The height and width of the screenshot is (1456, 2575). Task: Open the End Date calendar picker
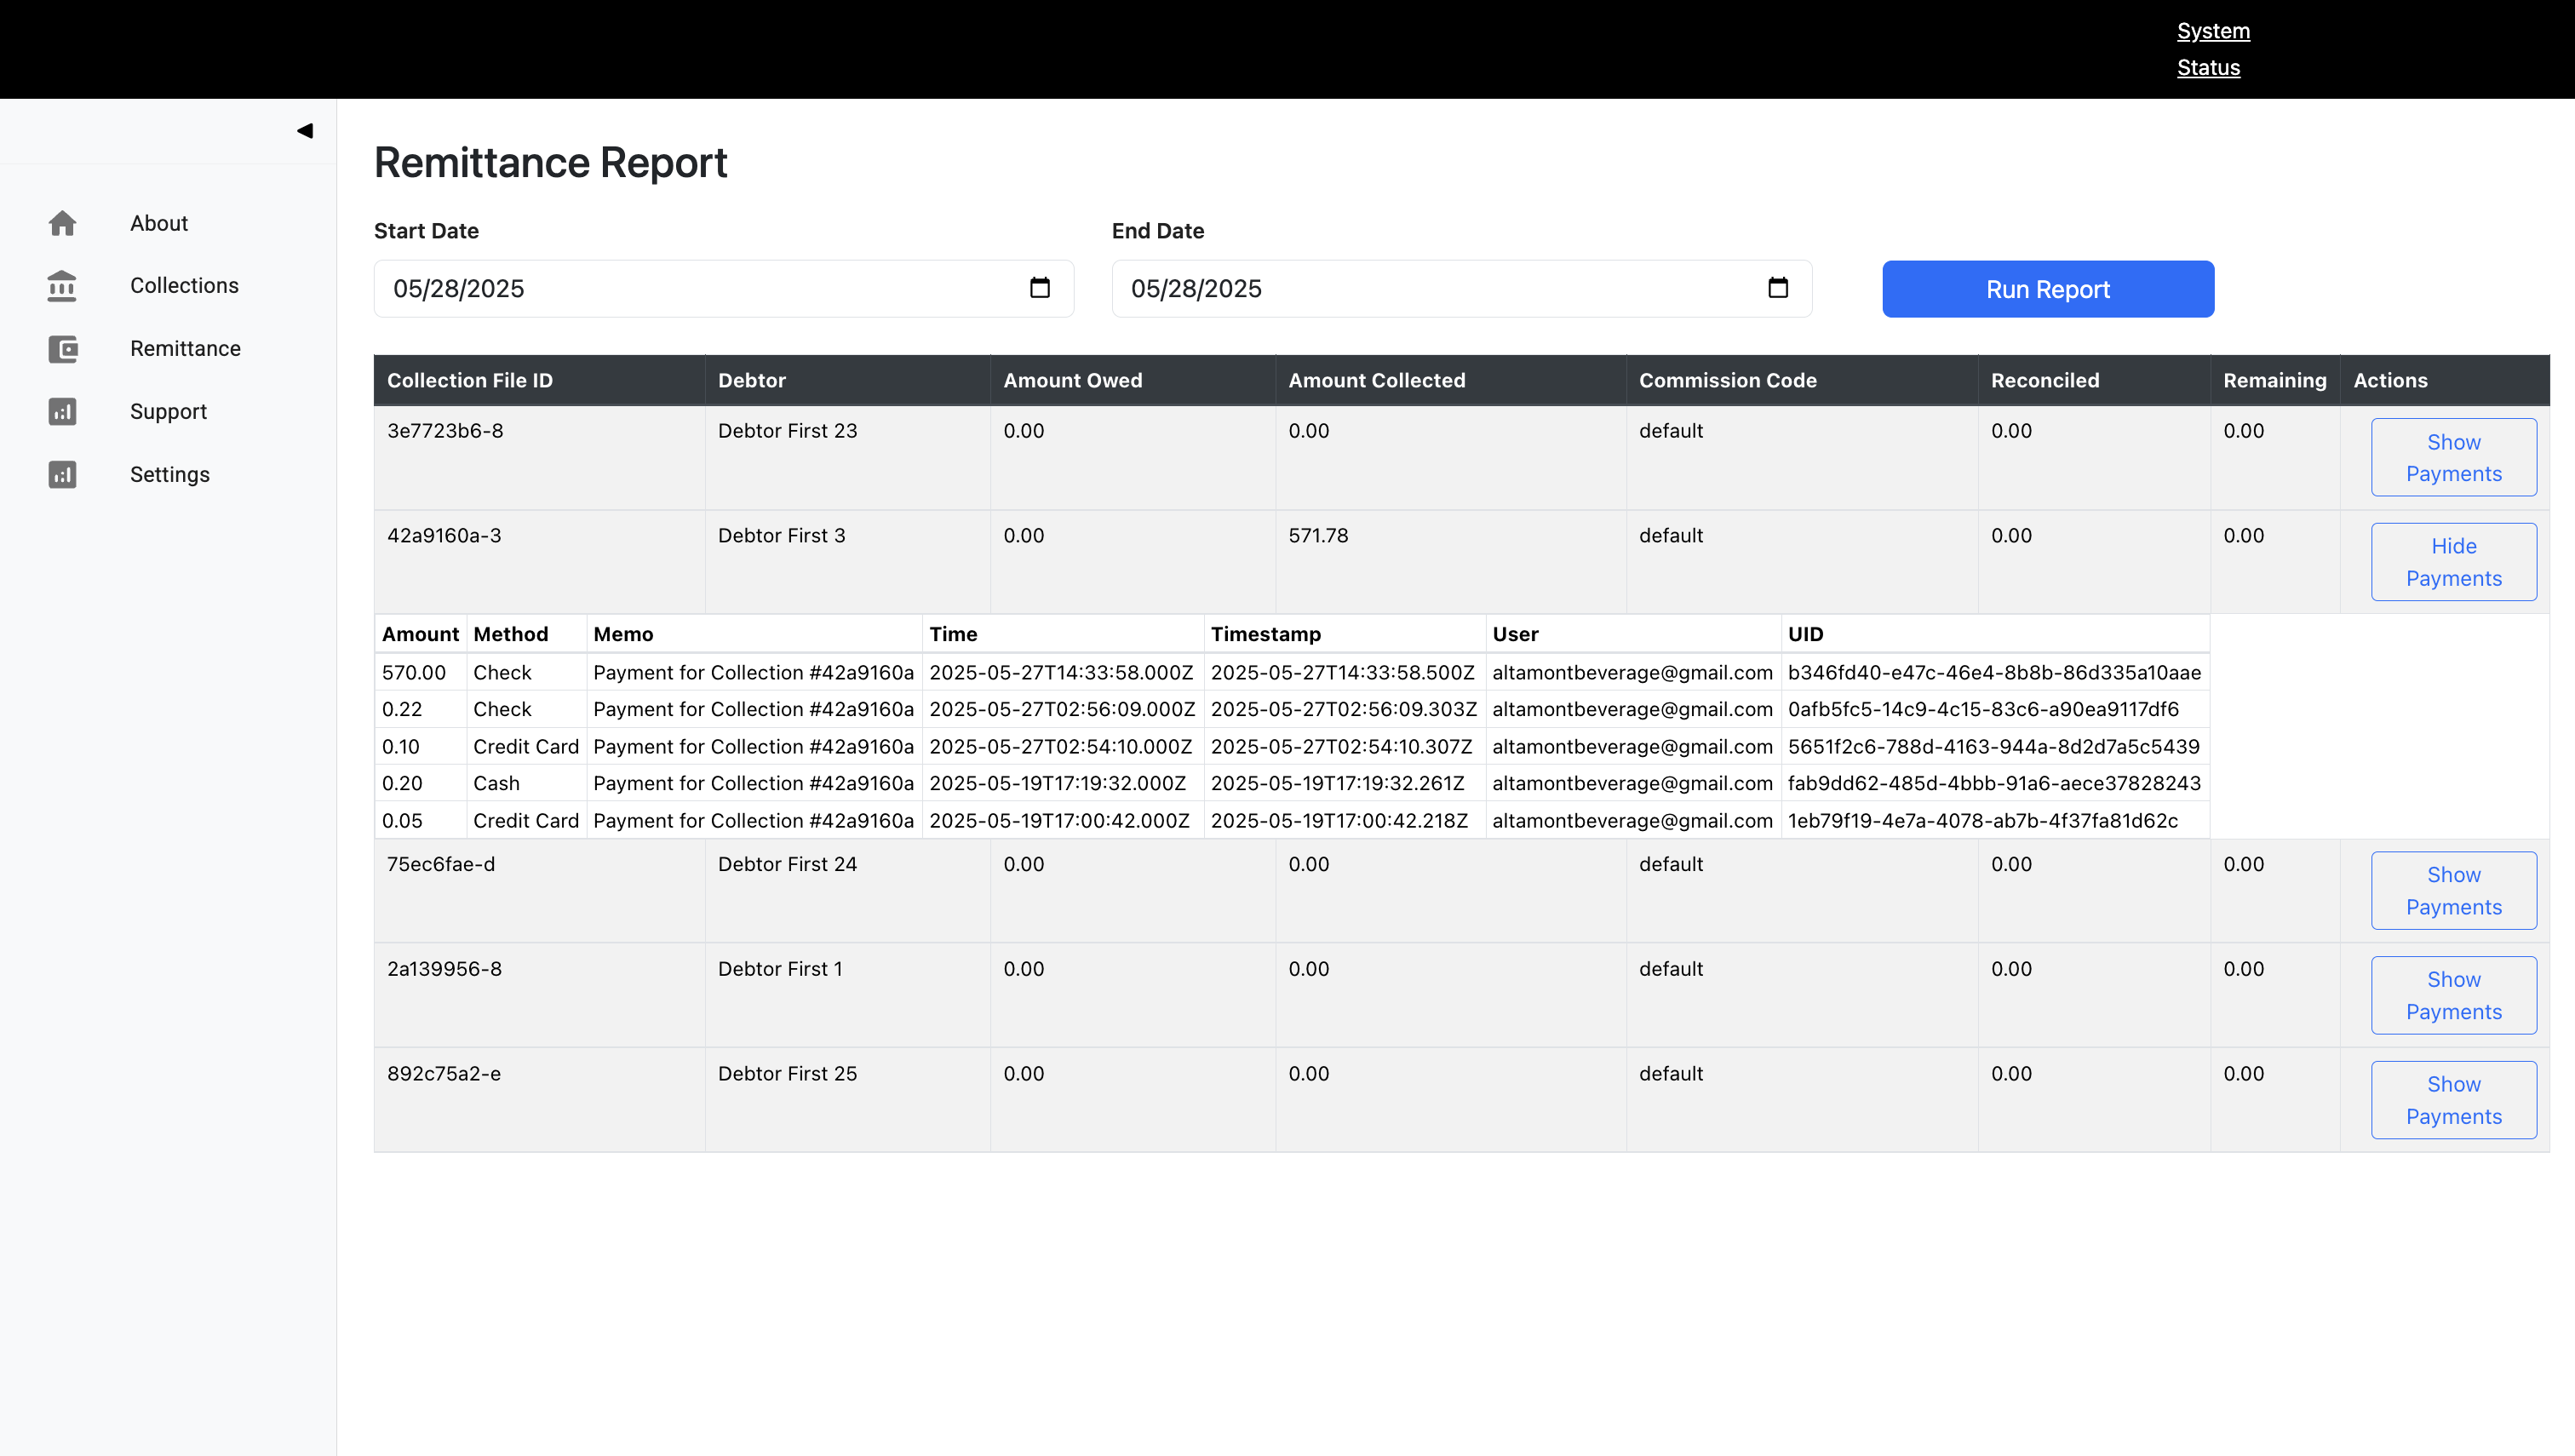point(1778,288)
